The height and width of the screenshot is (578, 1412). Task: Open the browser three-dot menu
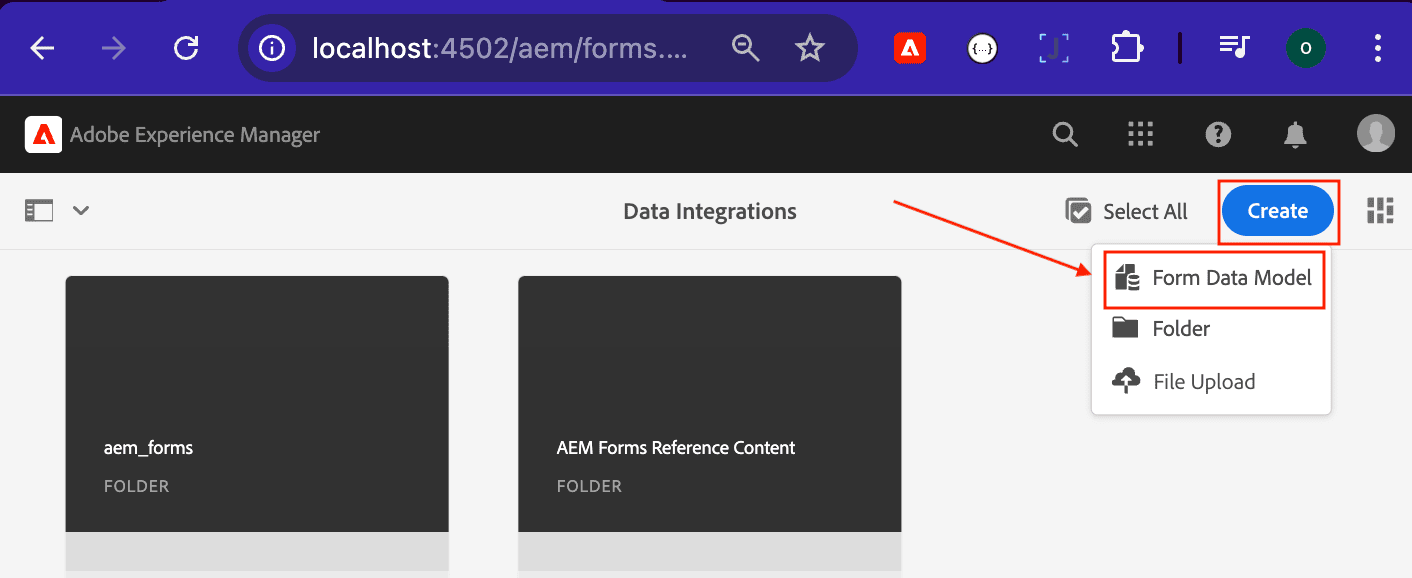tap(1378, 48)
